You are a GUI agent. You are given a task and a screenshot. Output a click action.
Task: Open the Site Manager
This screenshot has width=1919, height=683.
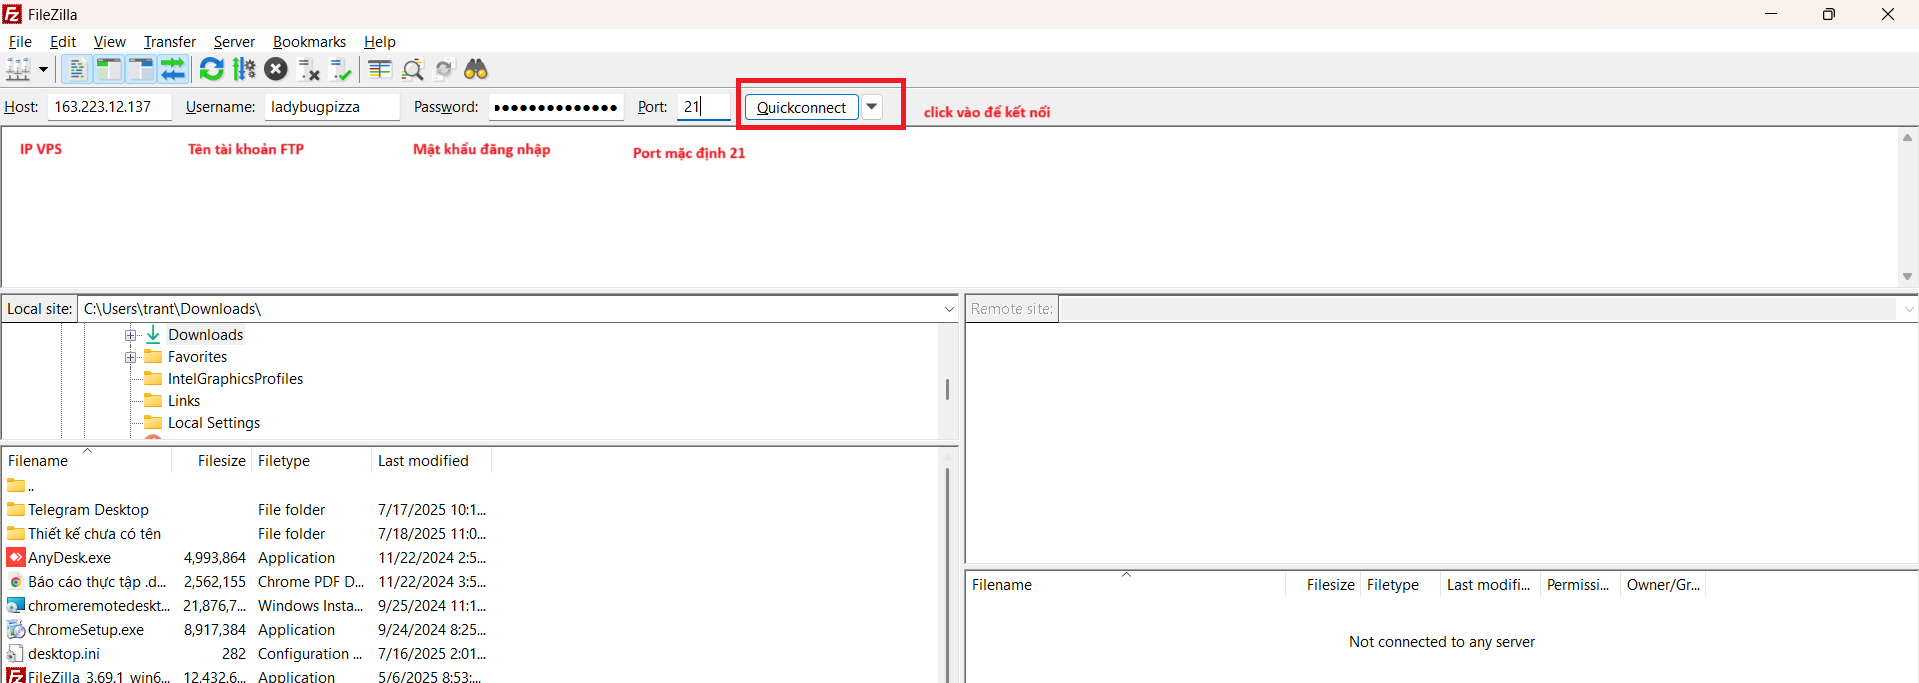[18, 69]
